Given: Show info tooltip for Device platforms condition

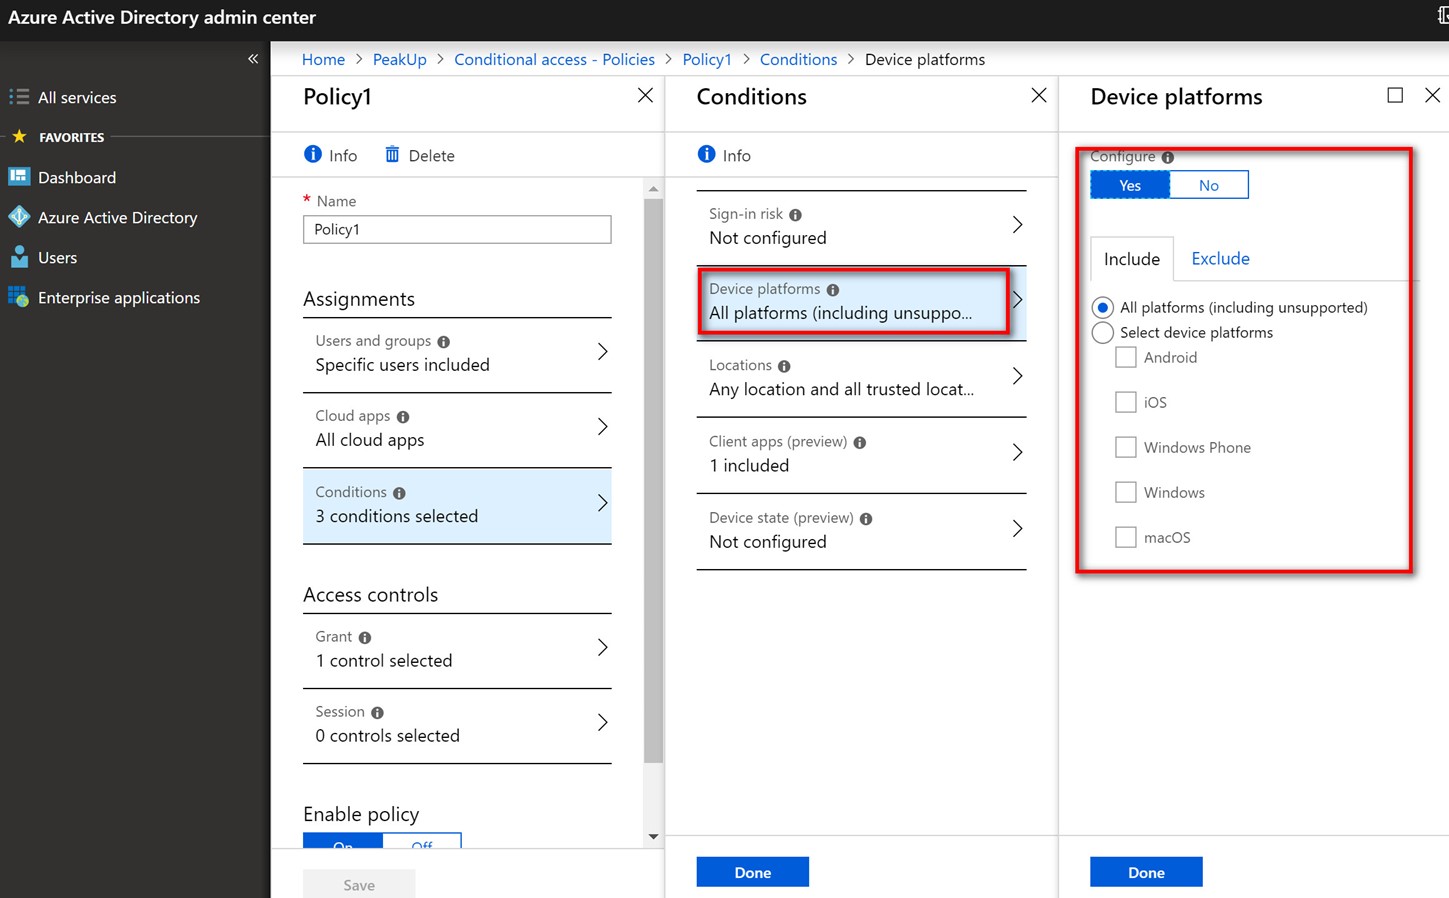Looking at the screenshot, I should coord(833,290).
